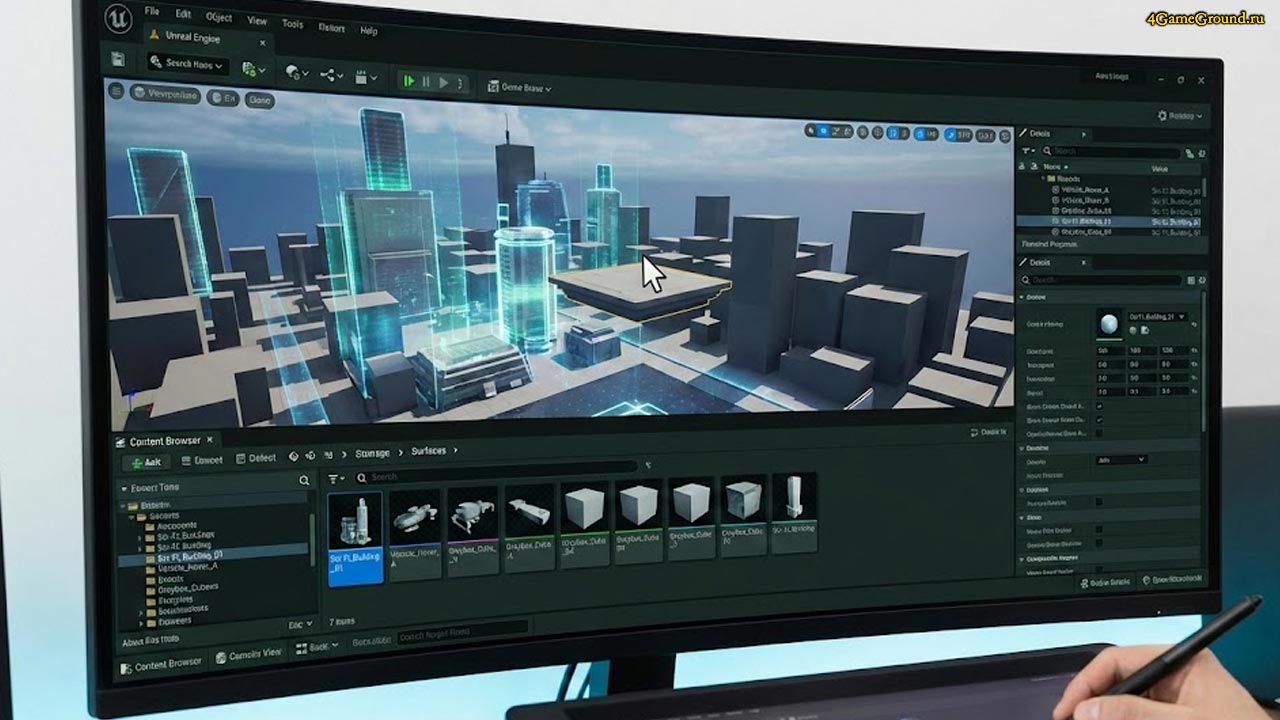This screenshot has width=1280, height=720.
Task: Click the Pause simulation icon
Action: click(426, 82)
